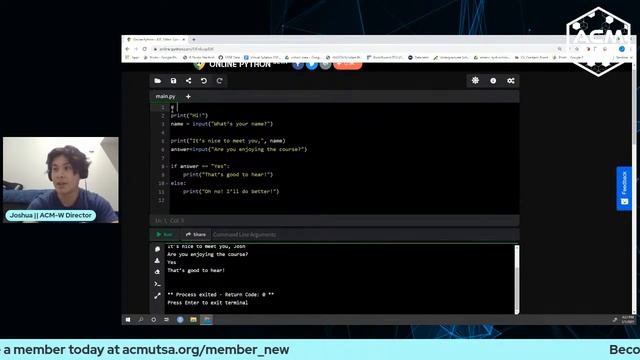Save the file with the floppy disk icon
The width and height of the screenshot is (640, 360).
click(x=173, y=81)
